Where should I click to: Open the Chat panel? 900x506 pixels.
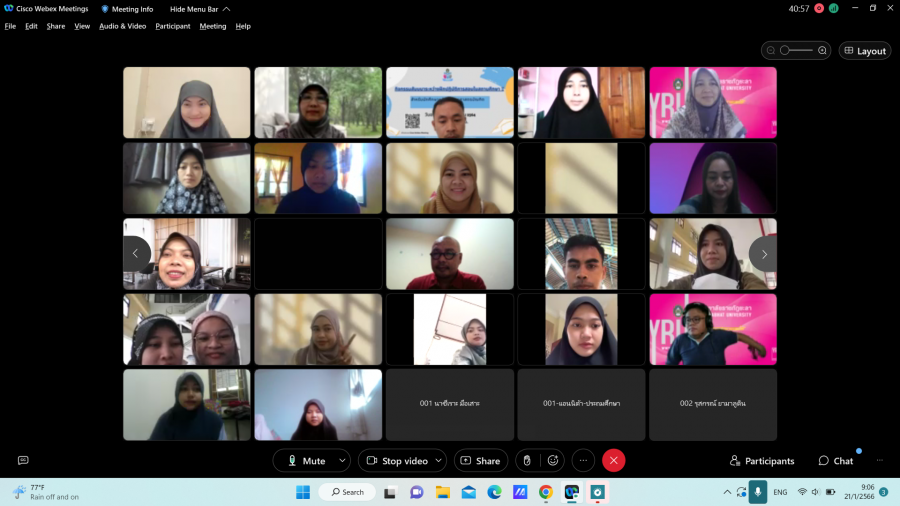tap(836, 461)
